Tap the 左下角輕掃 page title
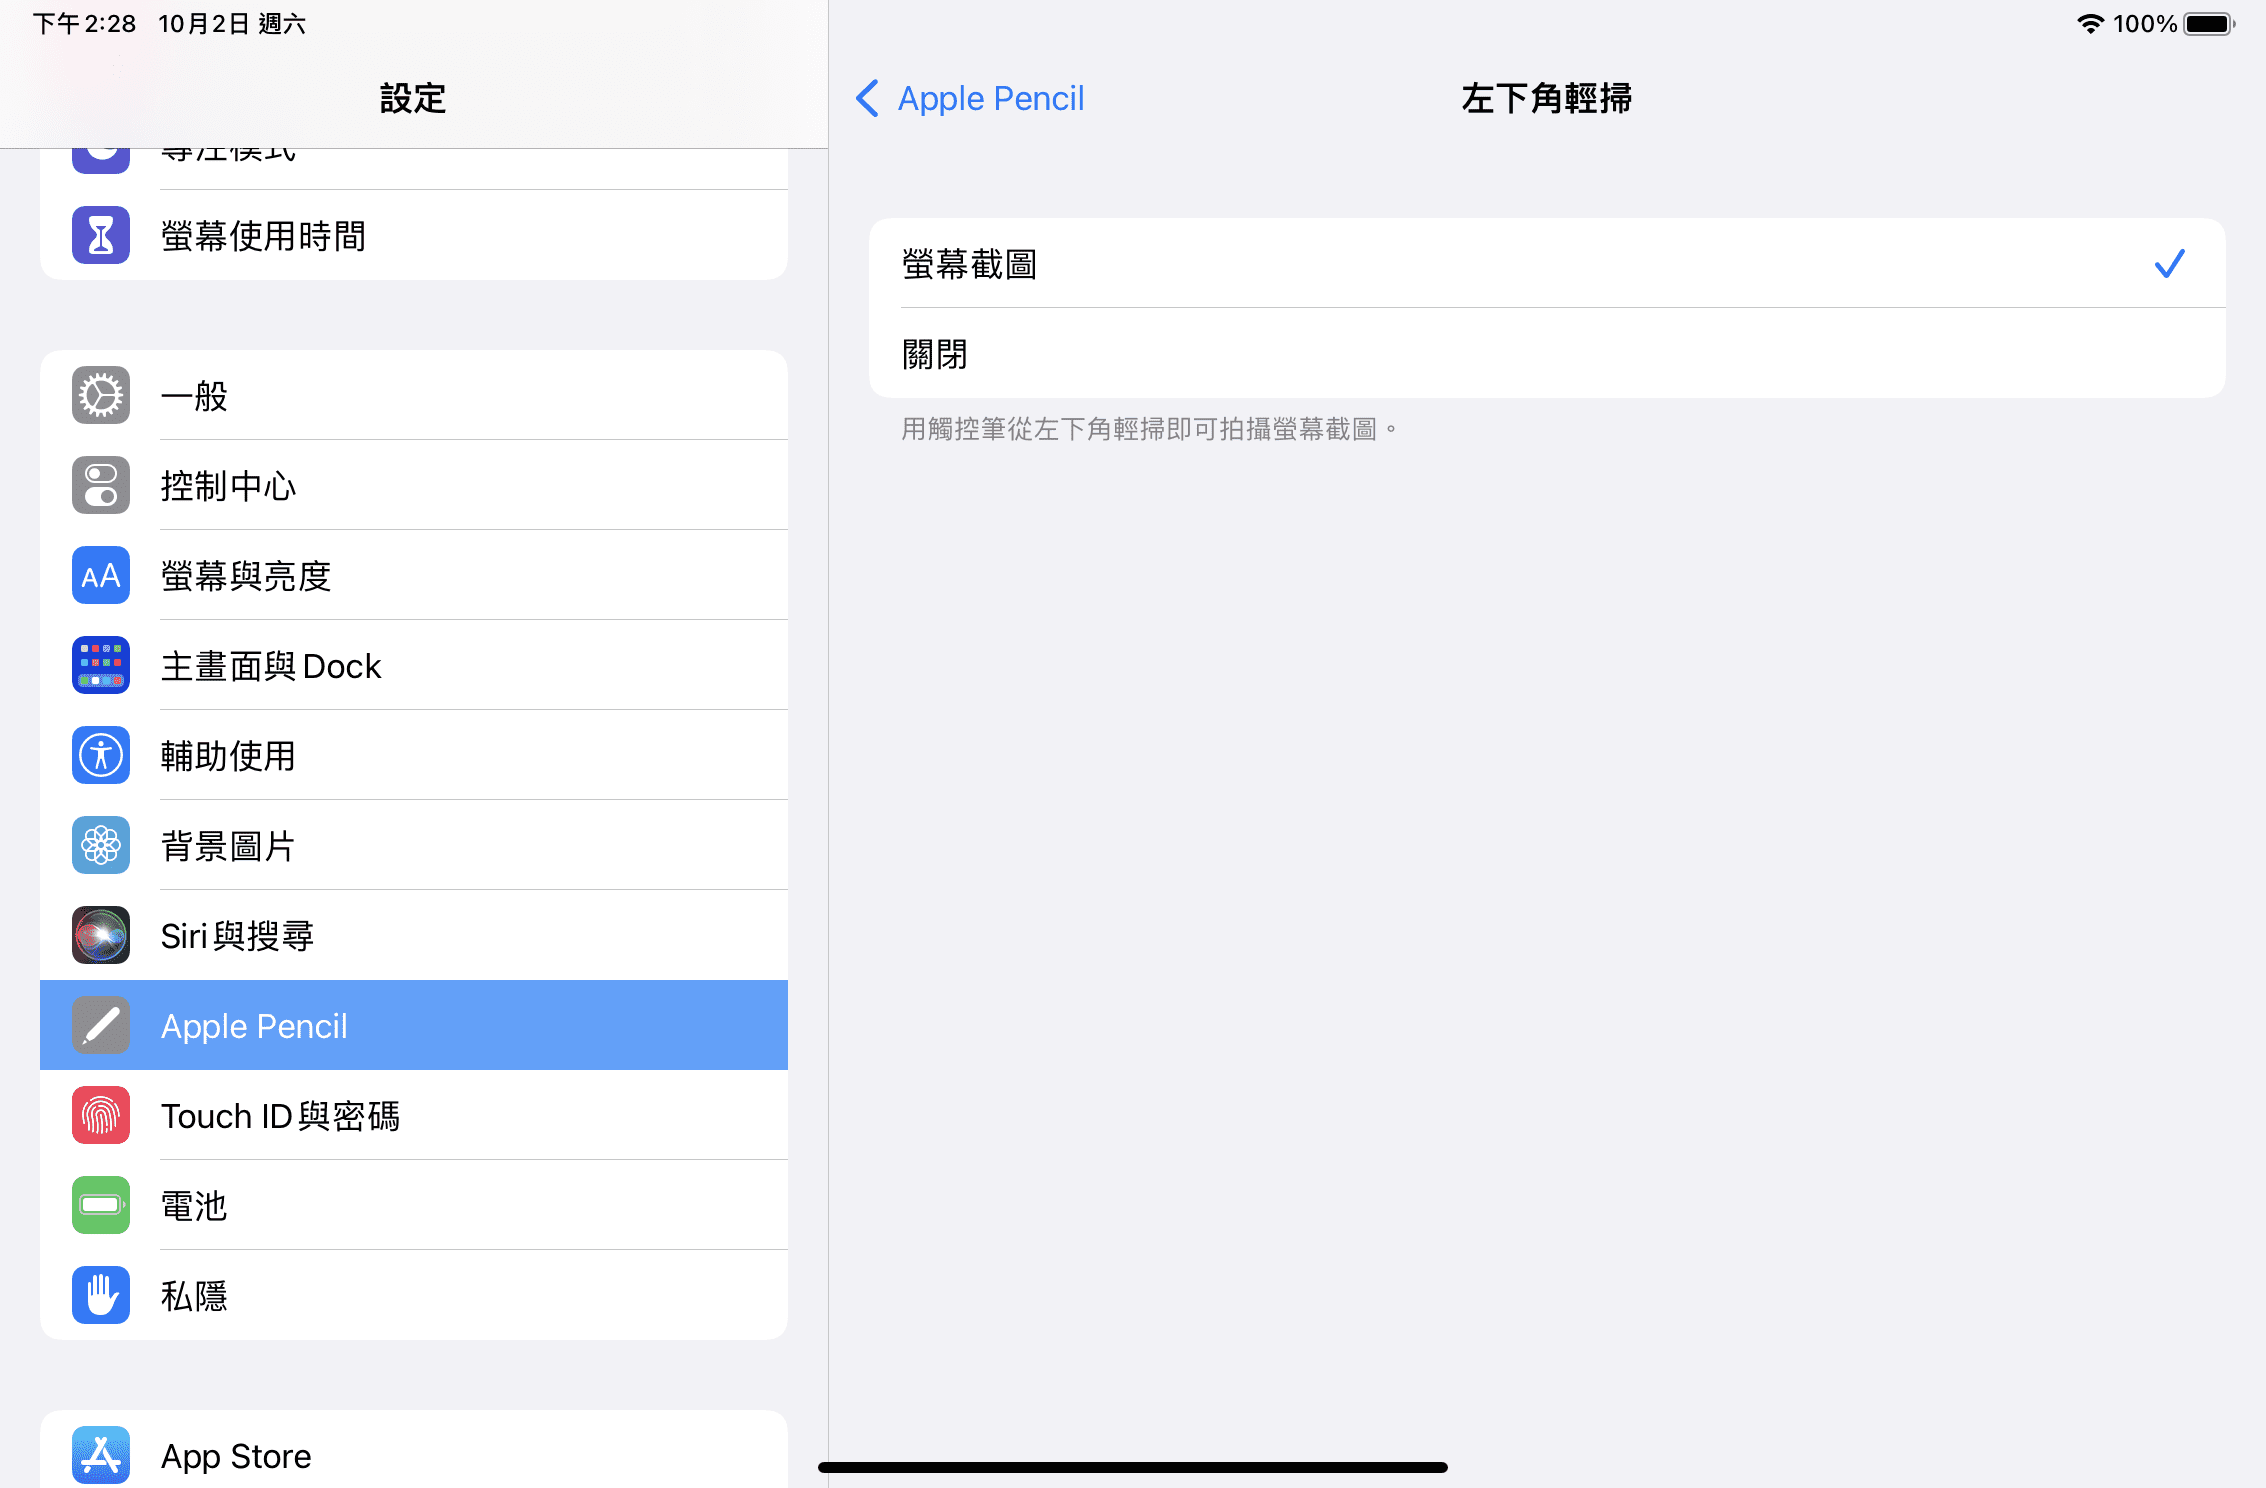2266x1488 pixels. (1546, 98)
